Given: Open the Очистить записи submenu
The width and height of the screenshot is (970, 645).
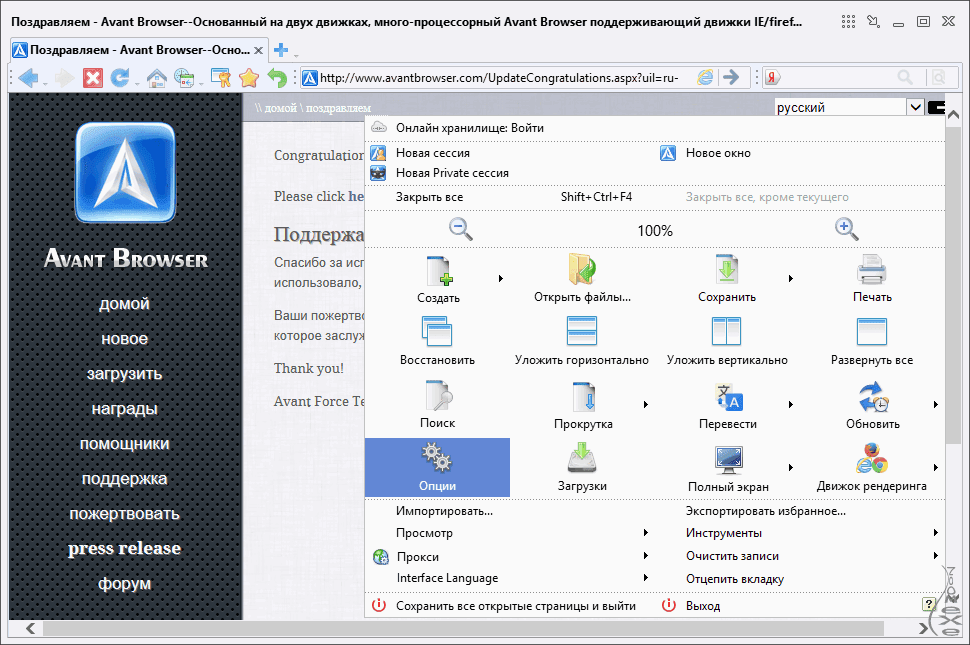Looking at the screenshot, I should [800, 556].
